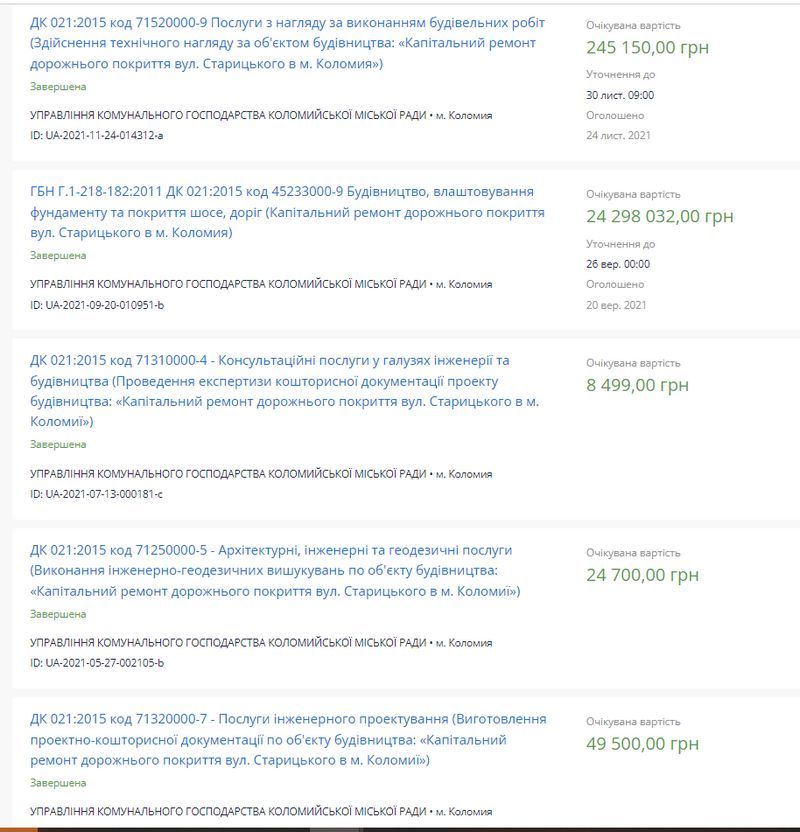Image resolution: width=800 pixels, height=832 pixels.
Task: Click the tender ID UA-2021-07-13-000181-c
Action: click(x=96, y=494)
